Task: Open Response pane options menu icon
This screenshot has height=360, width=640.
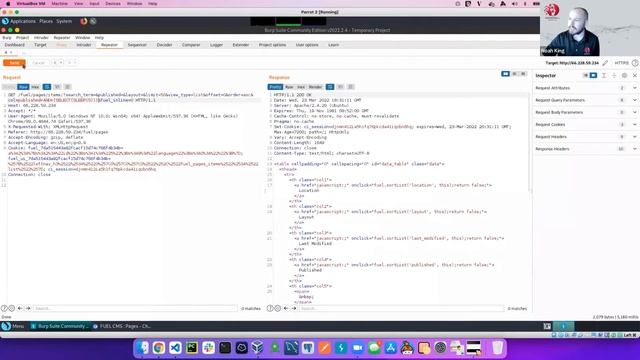Action: point(350,87)
